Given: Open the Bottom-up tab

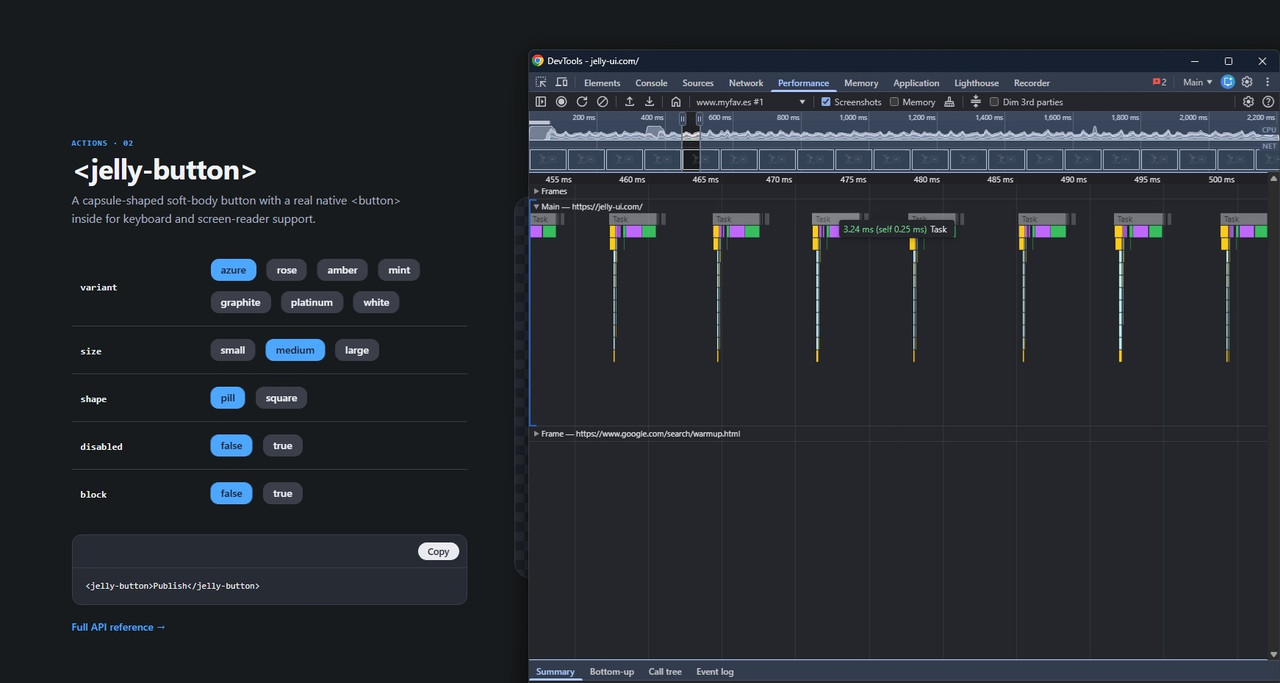Looking at the screenshot, I should coord(612,672).
